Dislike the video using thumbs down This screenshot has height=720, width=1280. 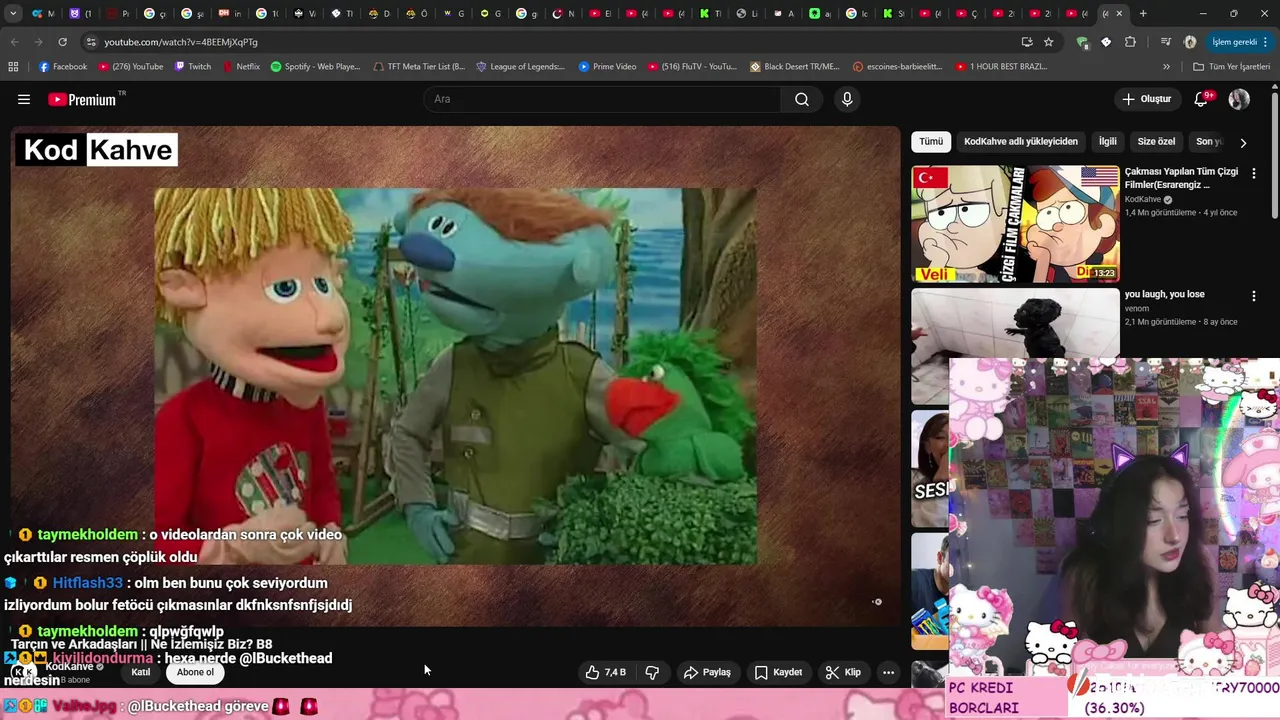(652, 672)
